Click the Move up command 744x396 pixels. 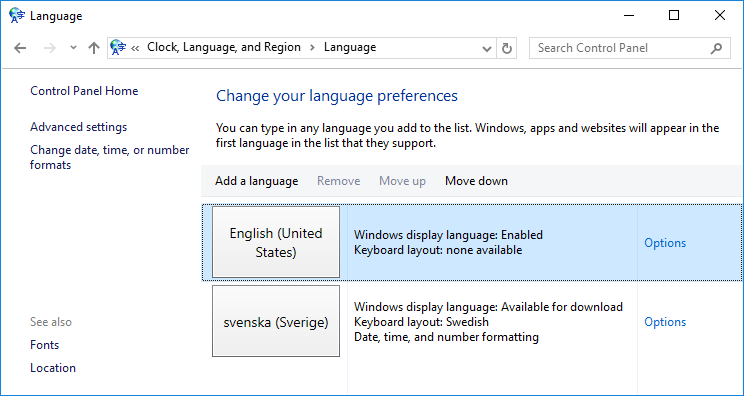[x=402, y=181]
